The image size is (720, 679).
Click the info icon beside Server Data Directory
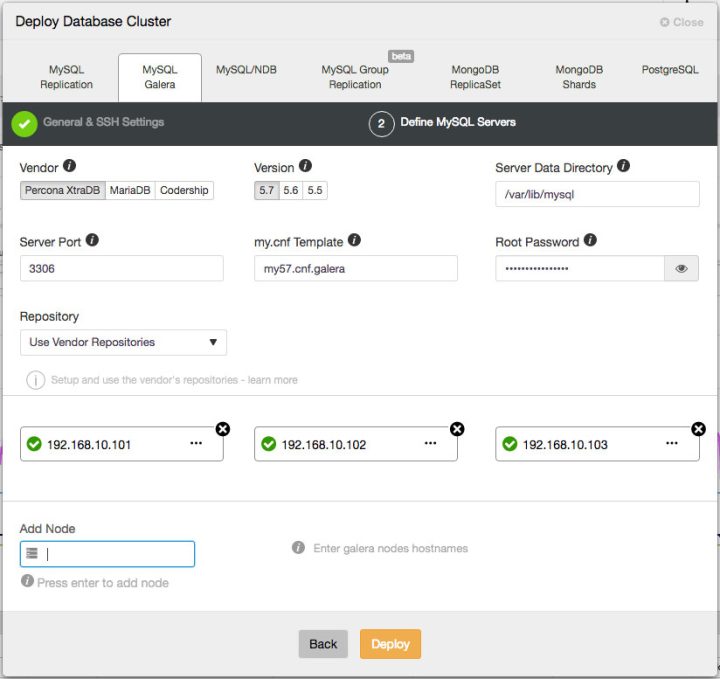click(x=623, y=166)
